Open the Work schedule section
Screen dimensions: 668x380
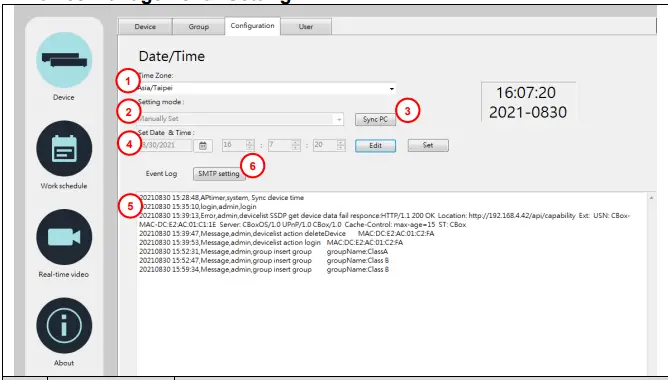tap(64, 149)
